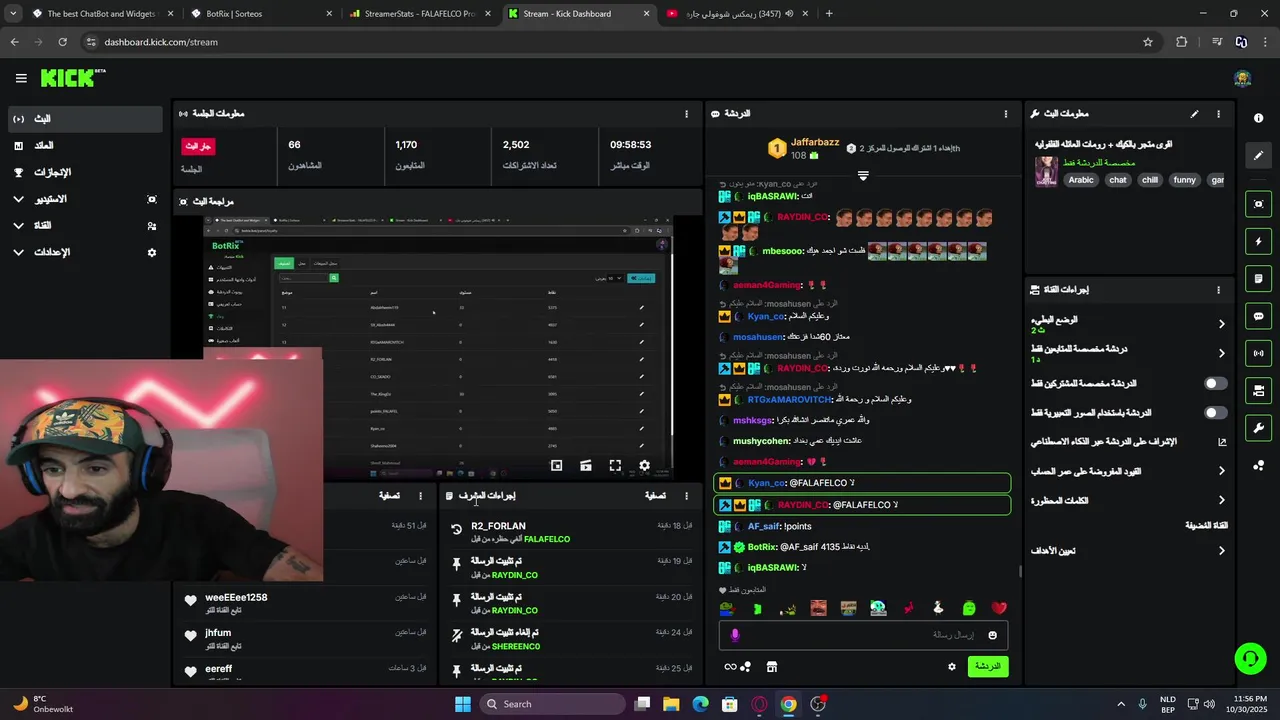Click the green chat send button
Viewport: 1280px width, 720px height.
(987, 666)
